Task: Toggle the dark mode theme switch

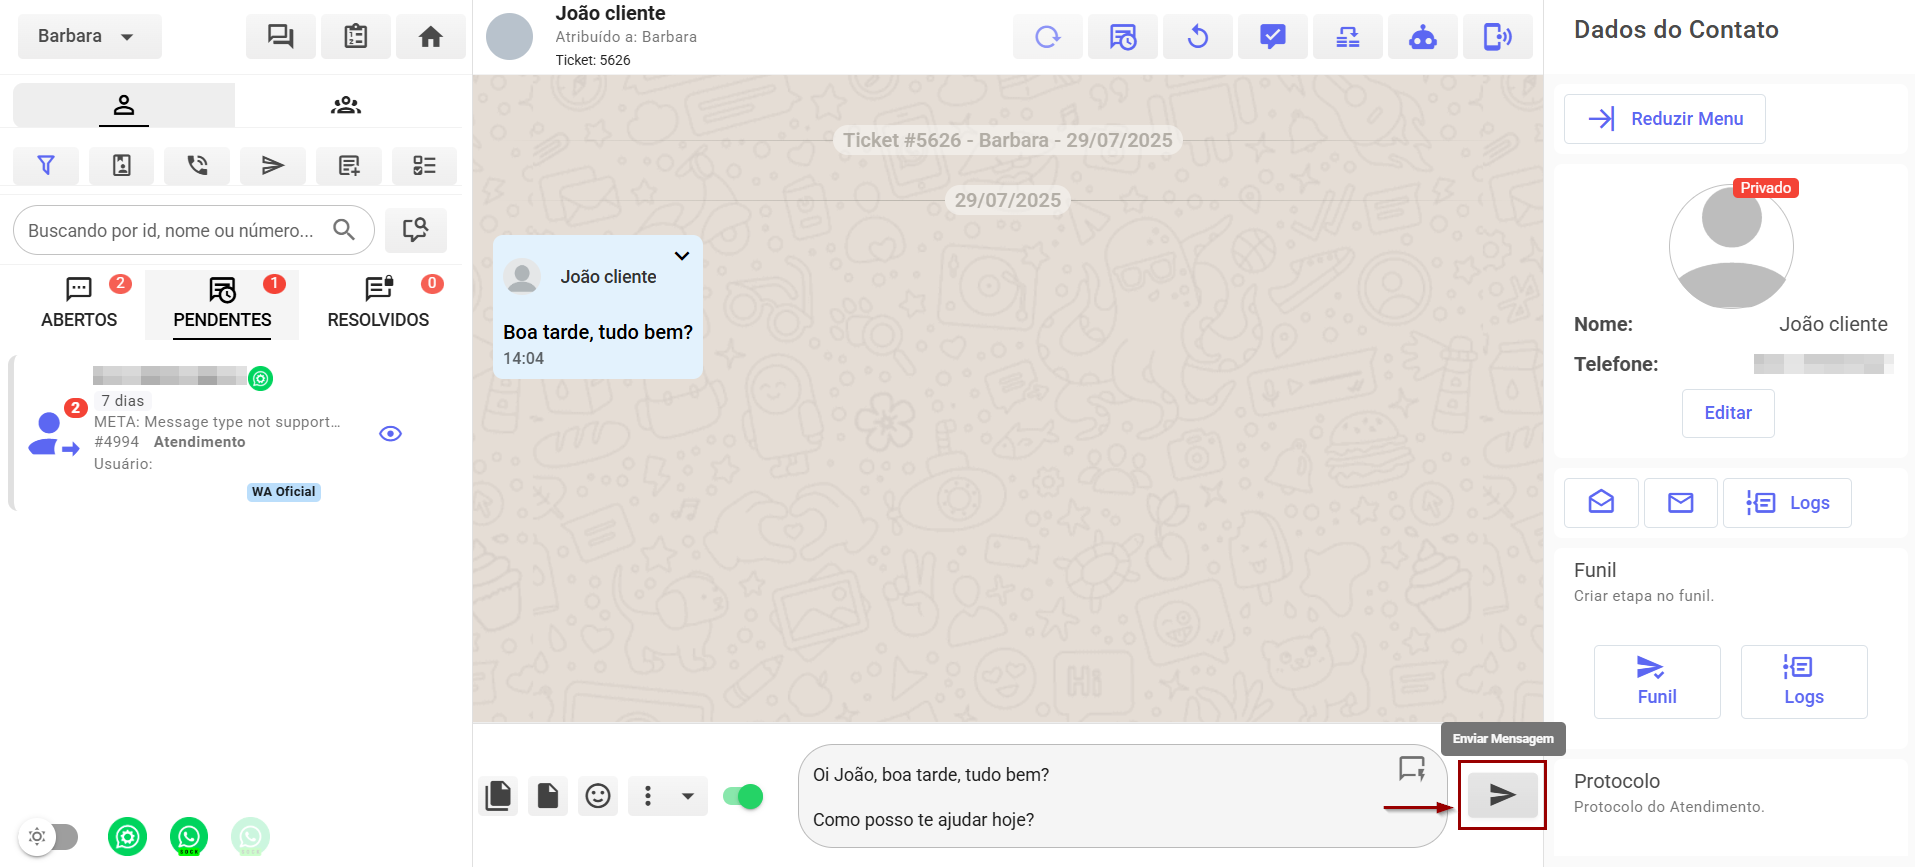Action: coord(50,836)
